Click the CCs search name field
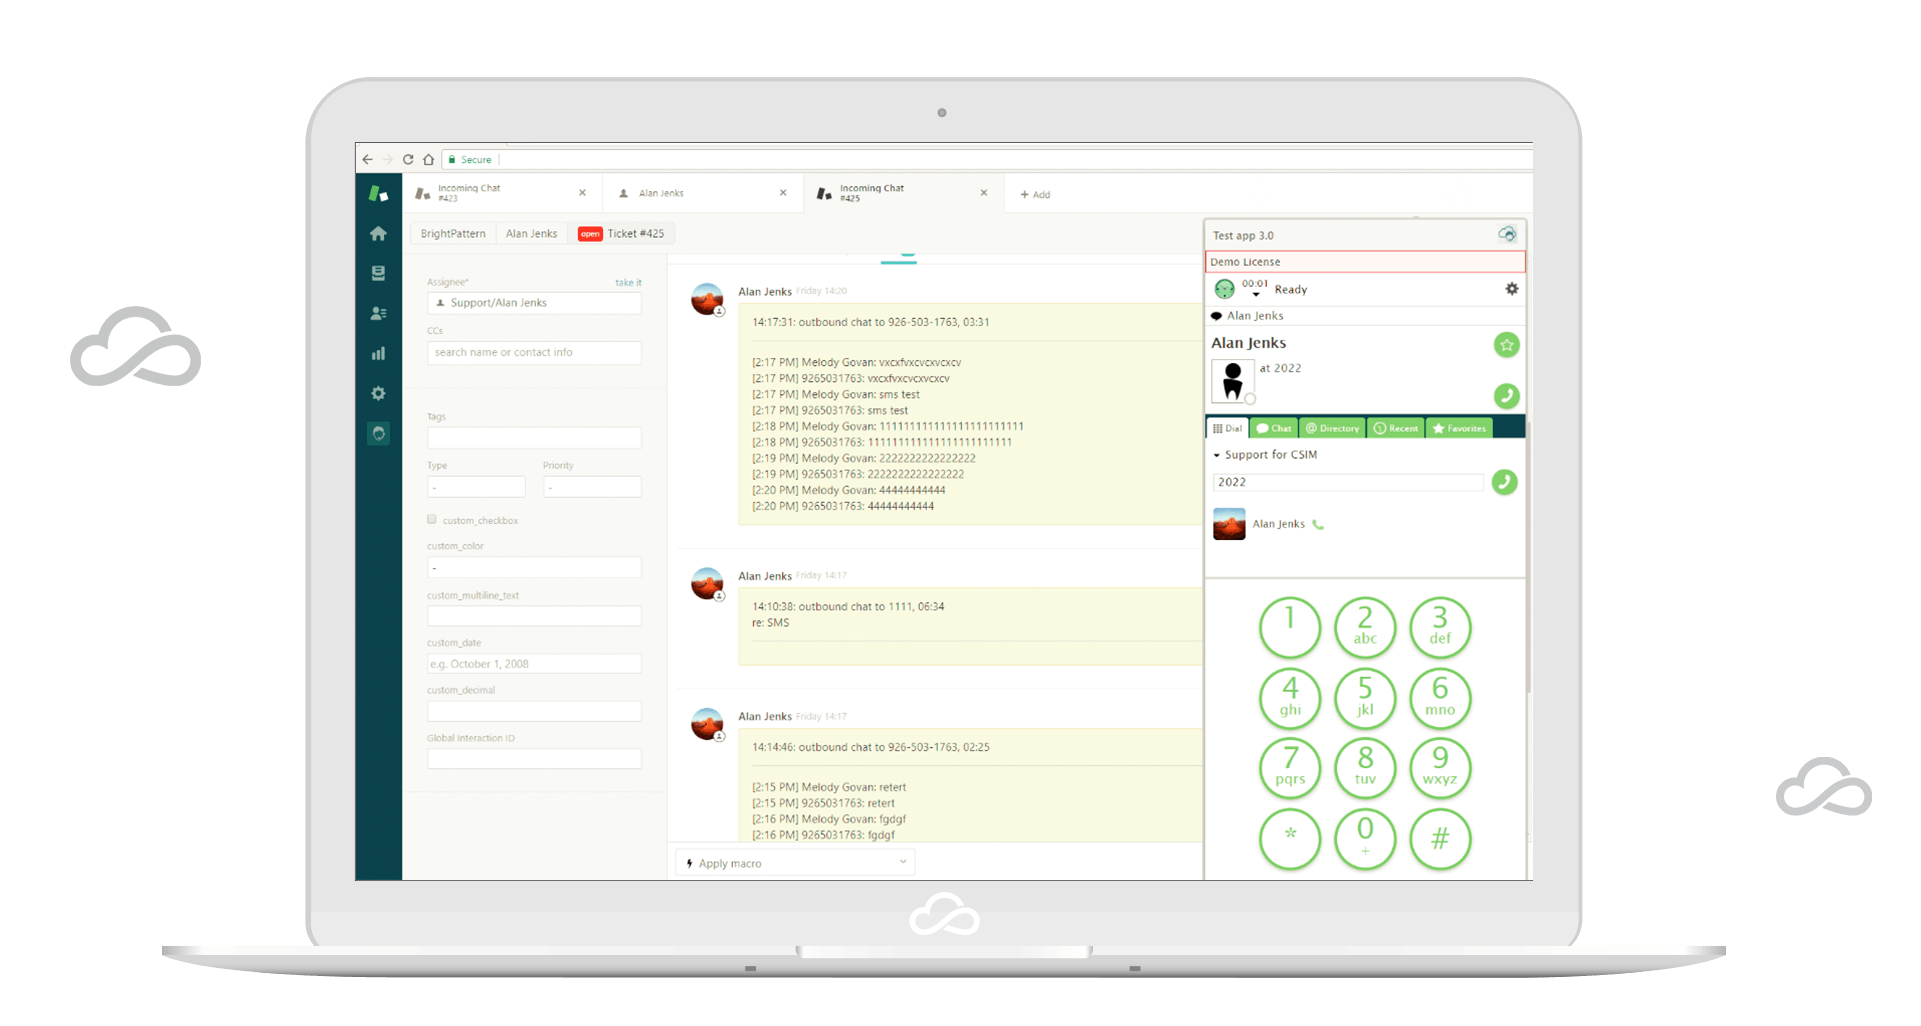1921x1026 pixels. point(534,353)
